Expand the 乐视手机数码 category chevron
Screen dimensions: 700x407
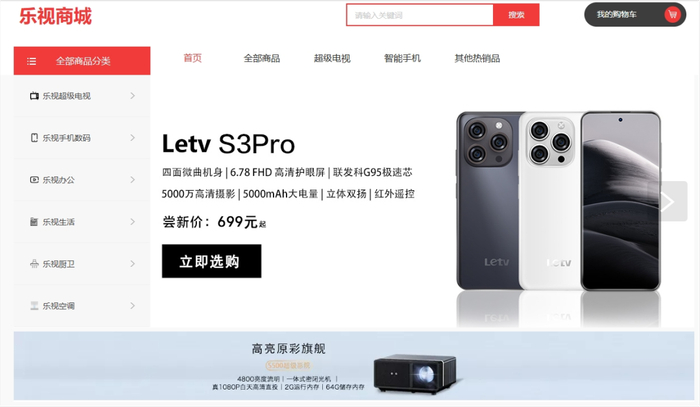(x=133, y=137)
